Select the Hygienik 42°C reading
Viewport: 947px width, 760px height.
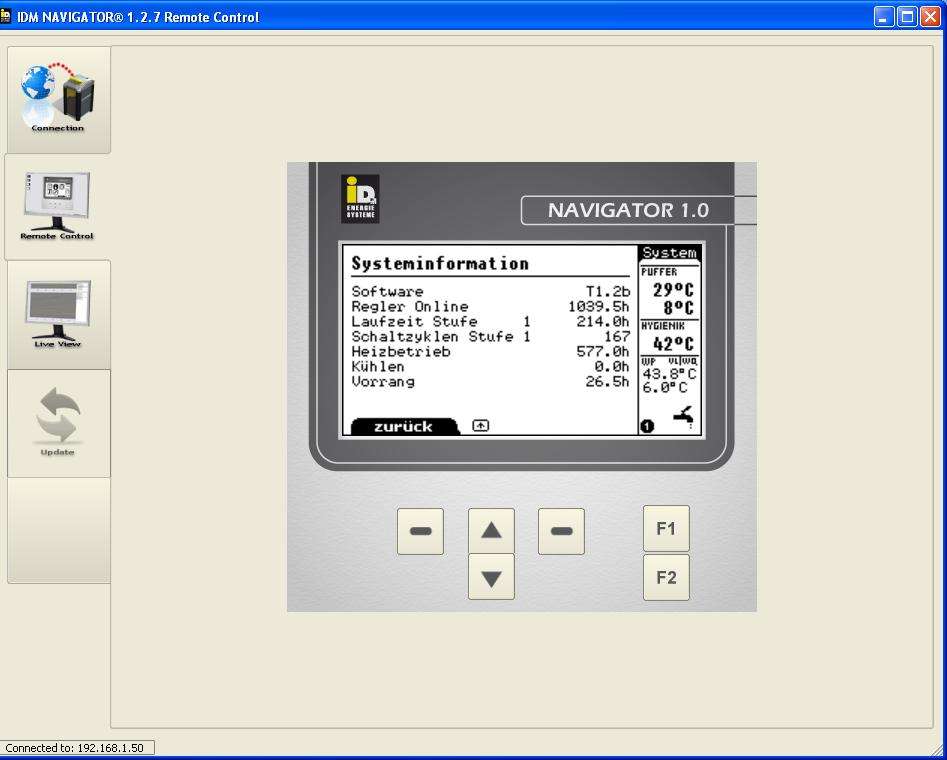673,344
